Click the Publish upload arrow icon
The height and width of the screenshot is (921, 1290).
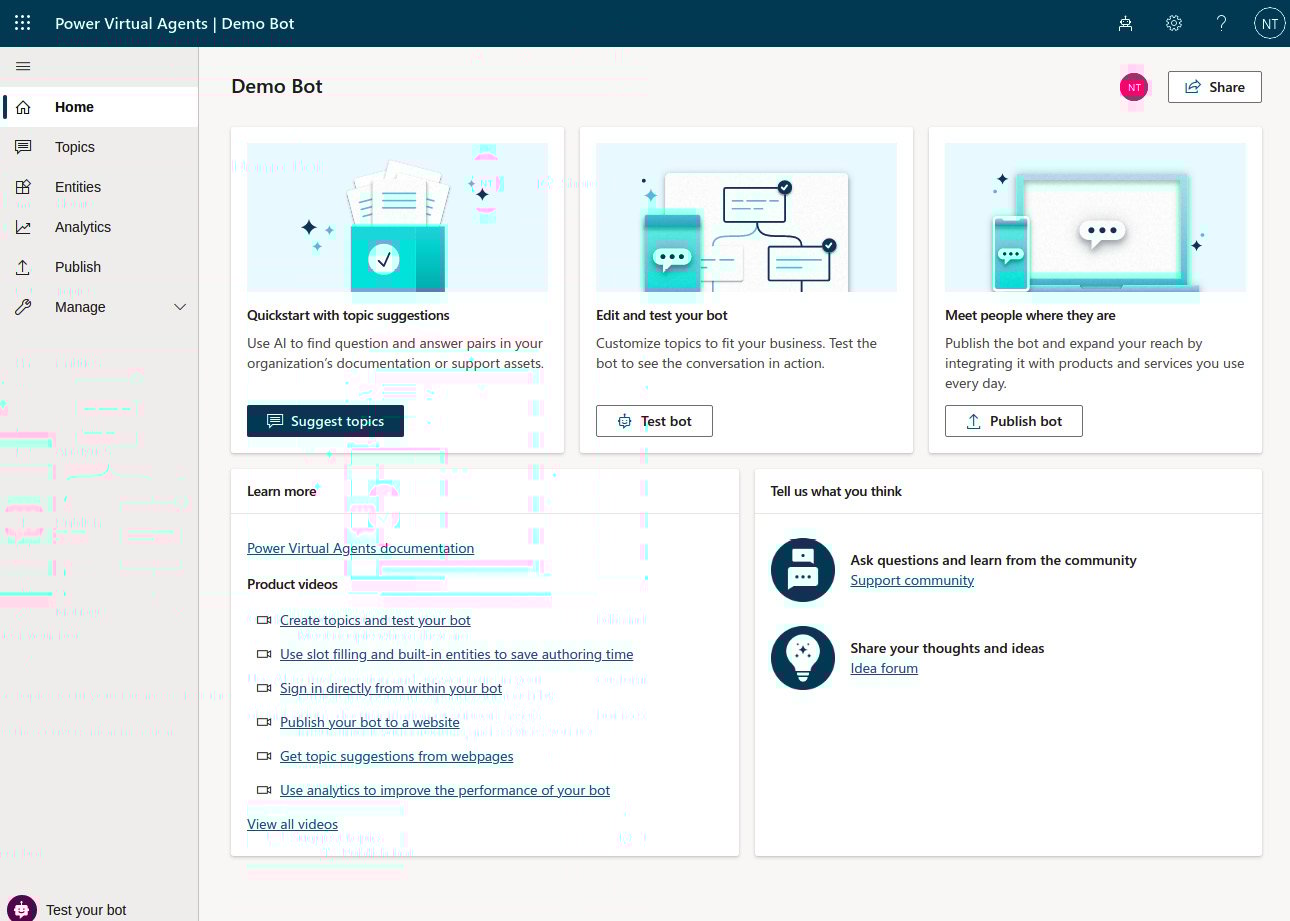(23, 267)
